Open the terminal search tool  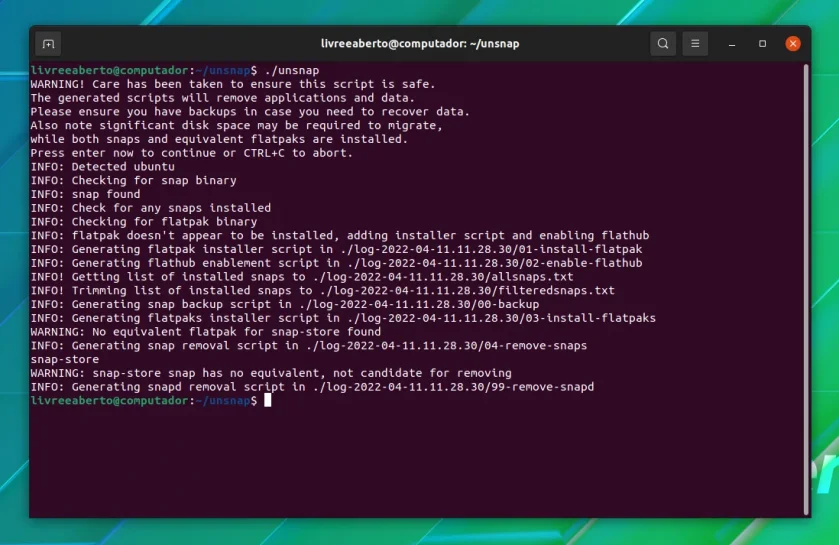(663, 44)
